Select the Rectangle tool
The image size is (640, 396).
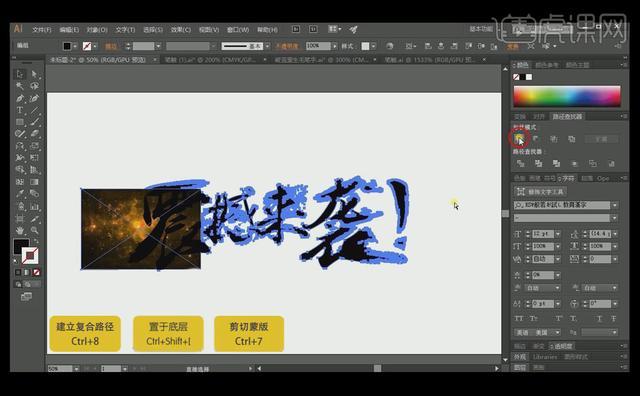(20, 122)
